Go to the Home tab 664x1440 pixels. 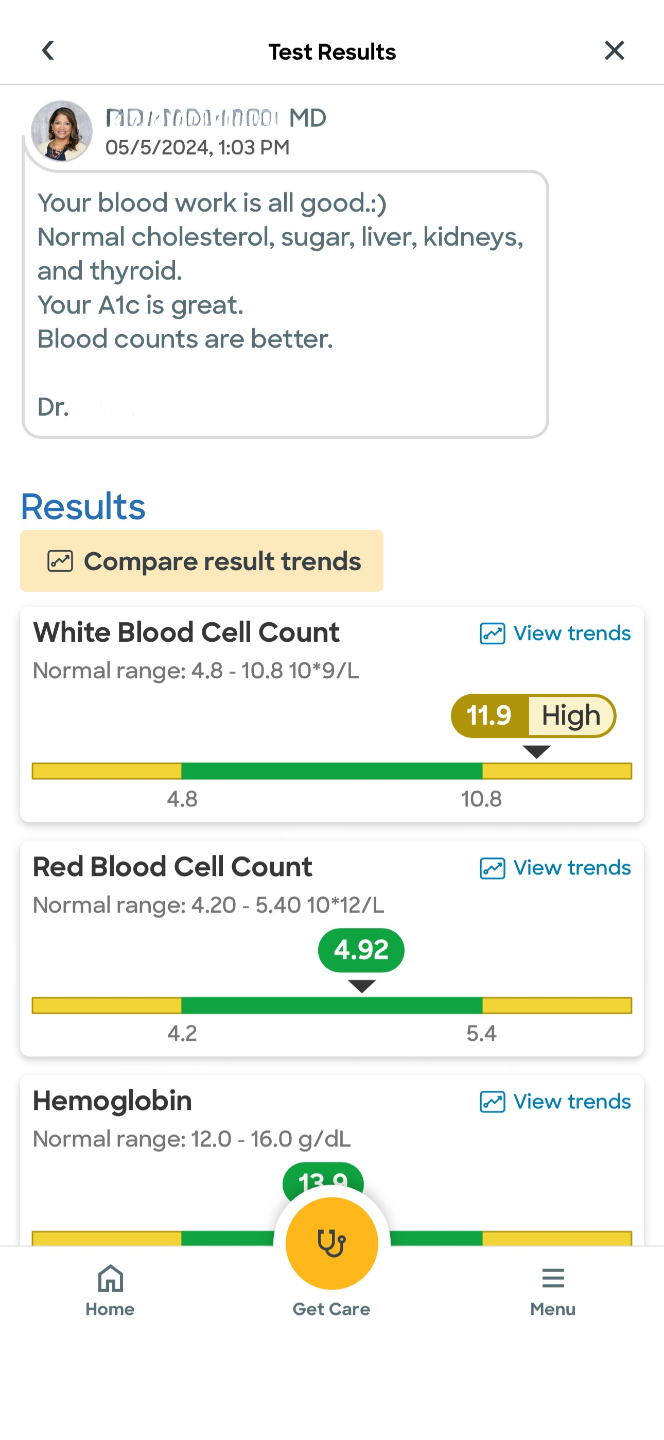pos(110,1290)
